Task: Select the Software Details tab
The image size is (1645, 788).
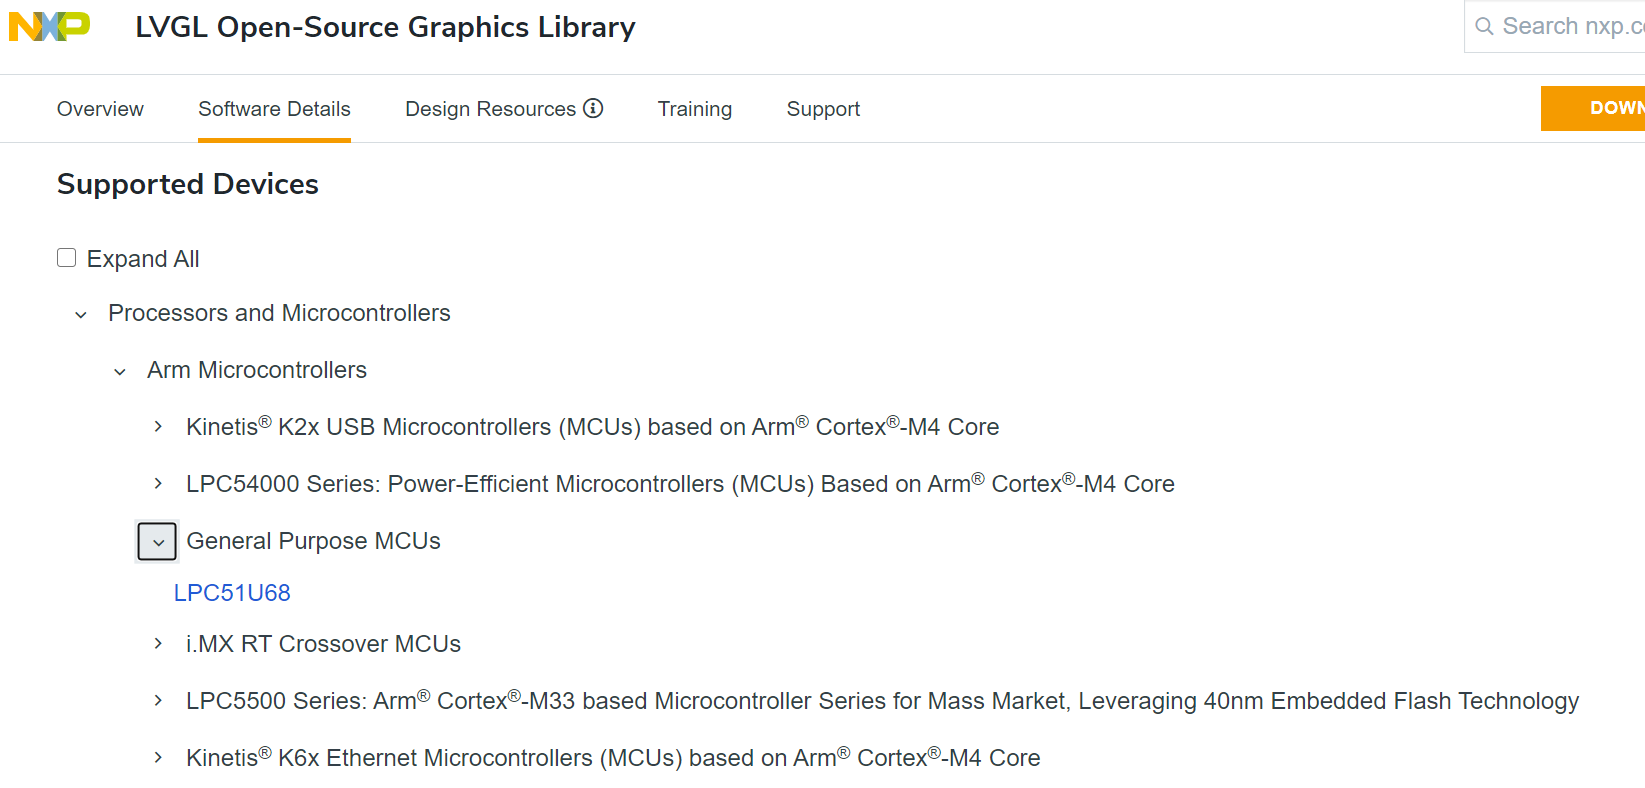Action: pos(274,109)
